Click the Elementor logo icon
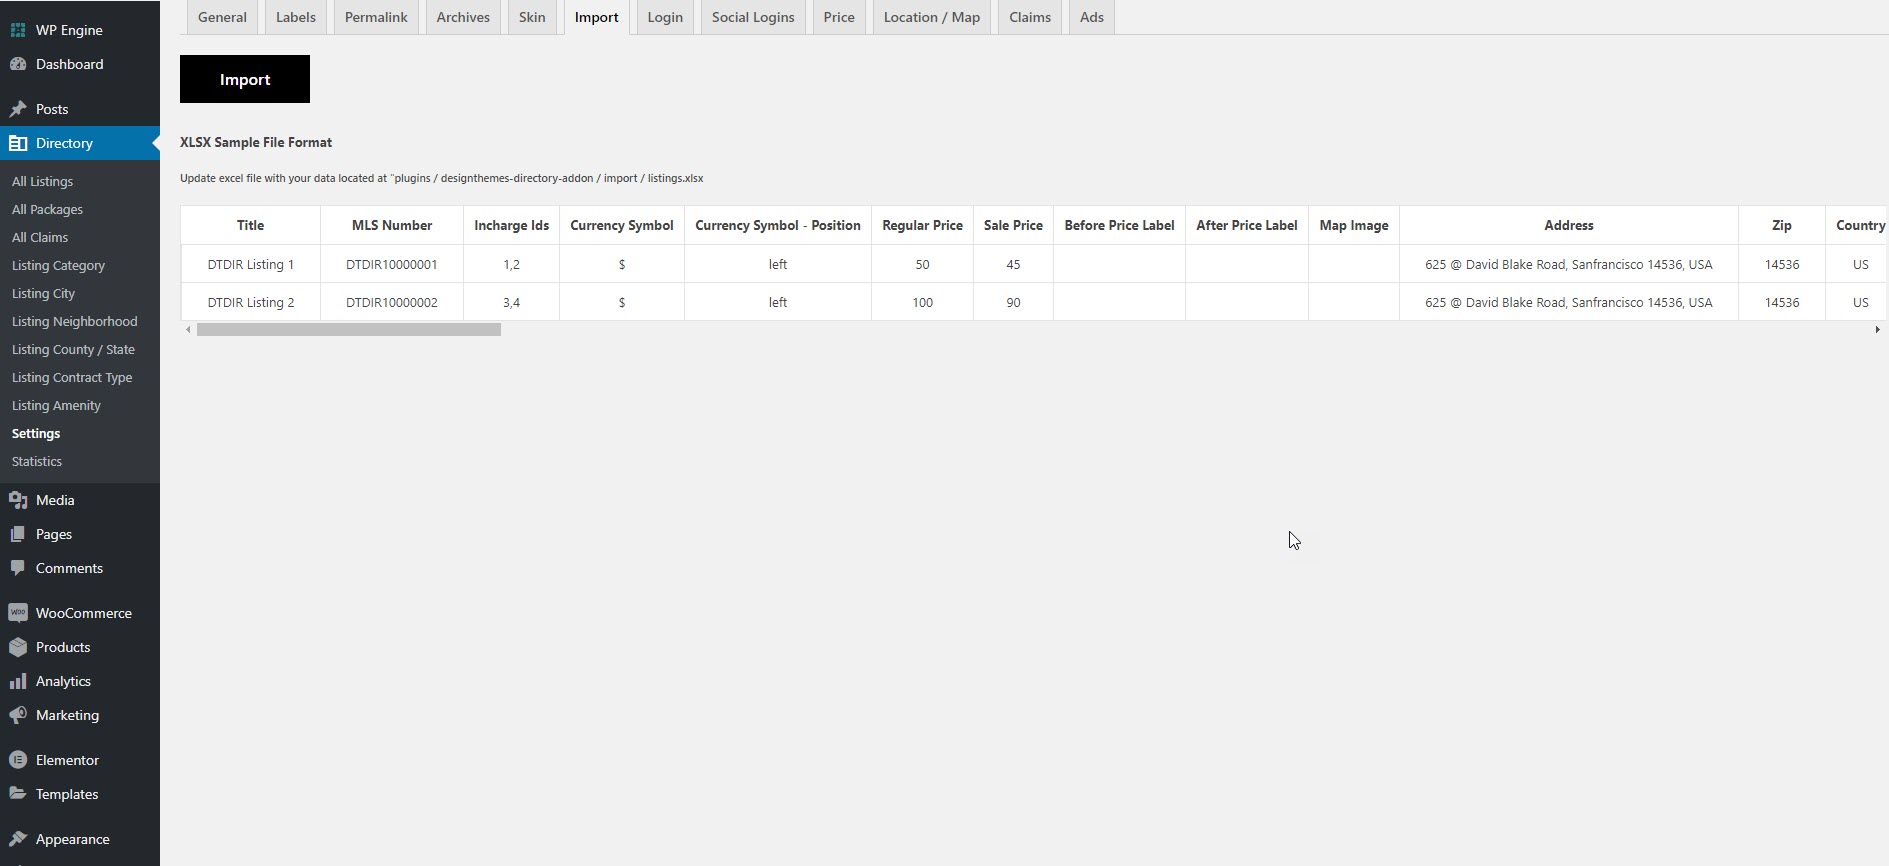The height and width of the screenshot is (866, 1889). (x=18, y=760)
